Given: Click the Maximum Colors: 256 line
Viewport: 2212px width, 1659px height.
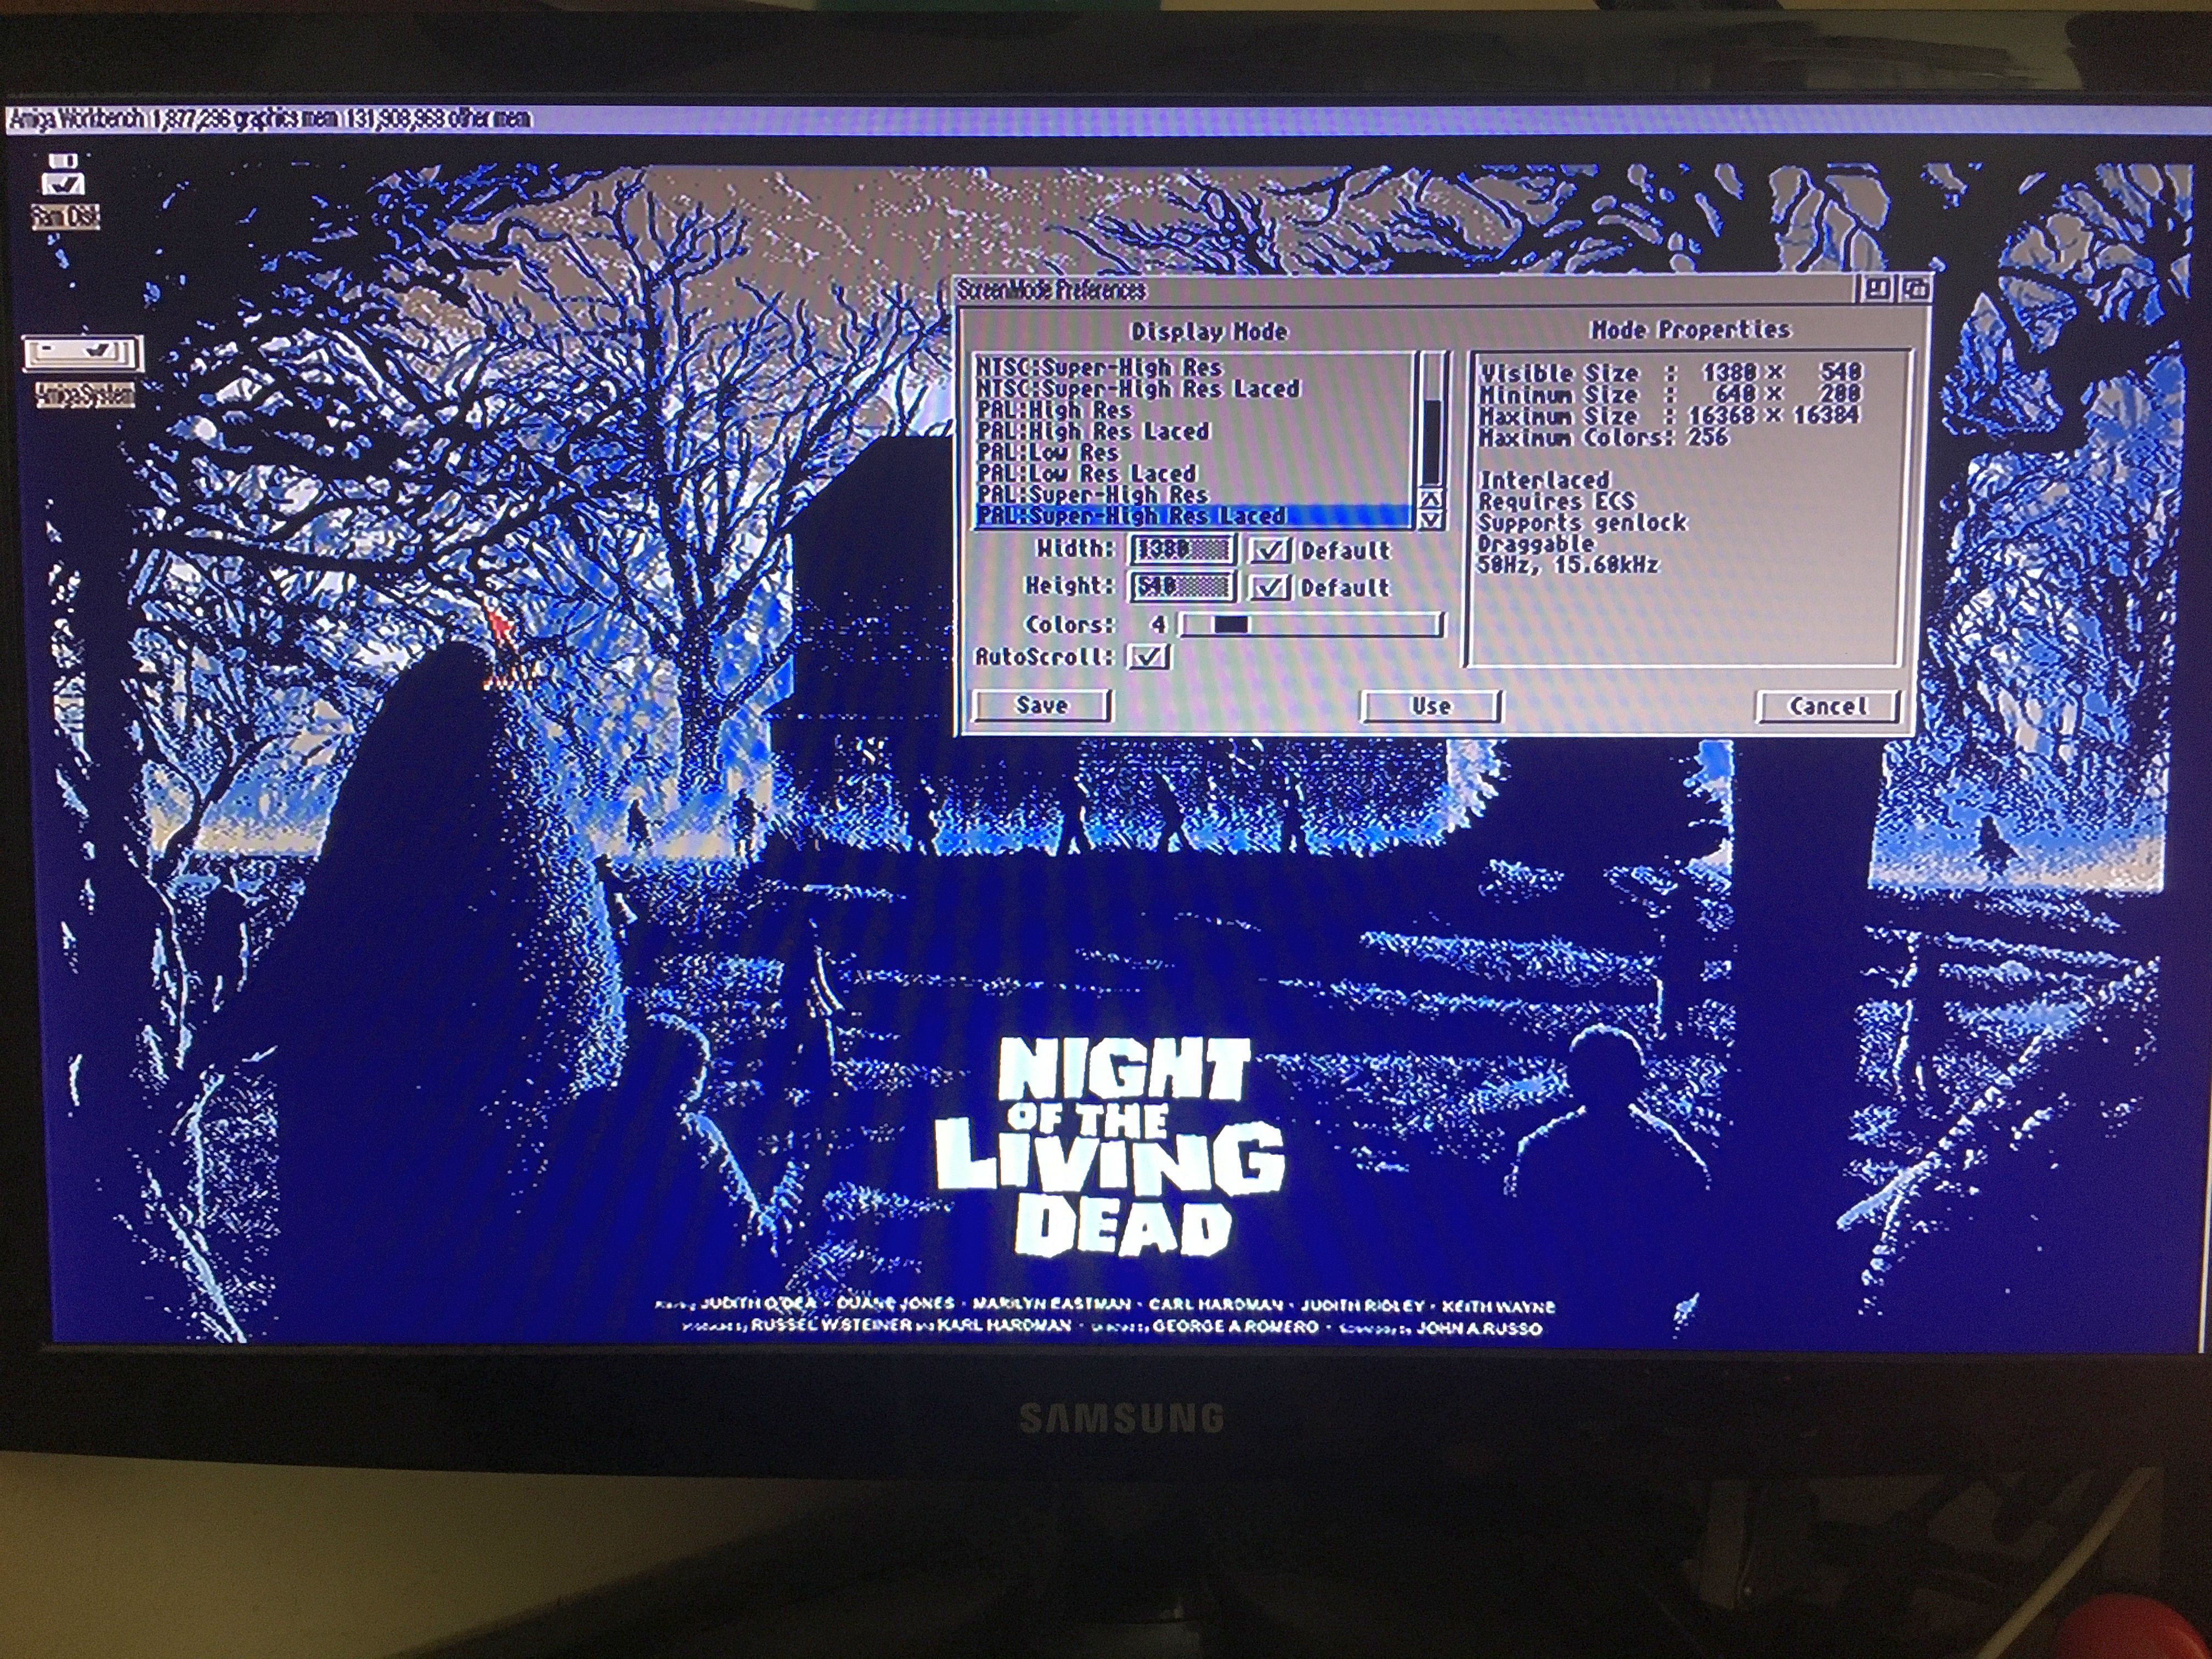Looking at the screenshot, I should pos(1603,438).
